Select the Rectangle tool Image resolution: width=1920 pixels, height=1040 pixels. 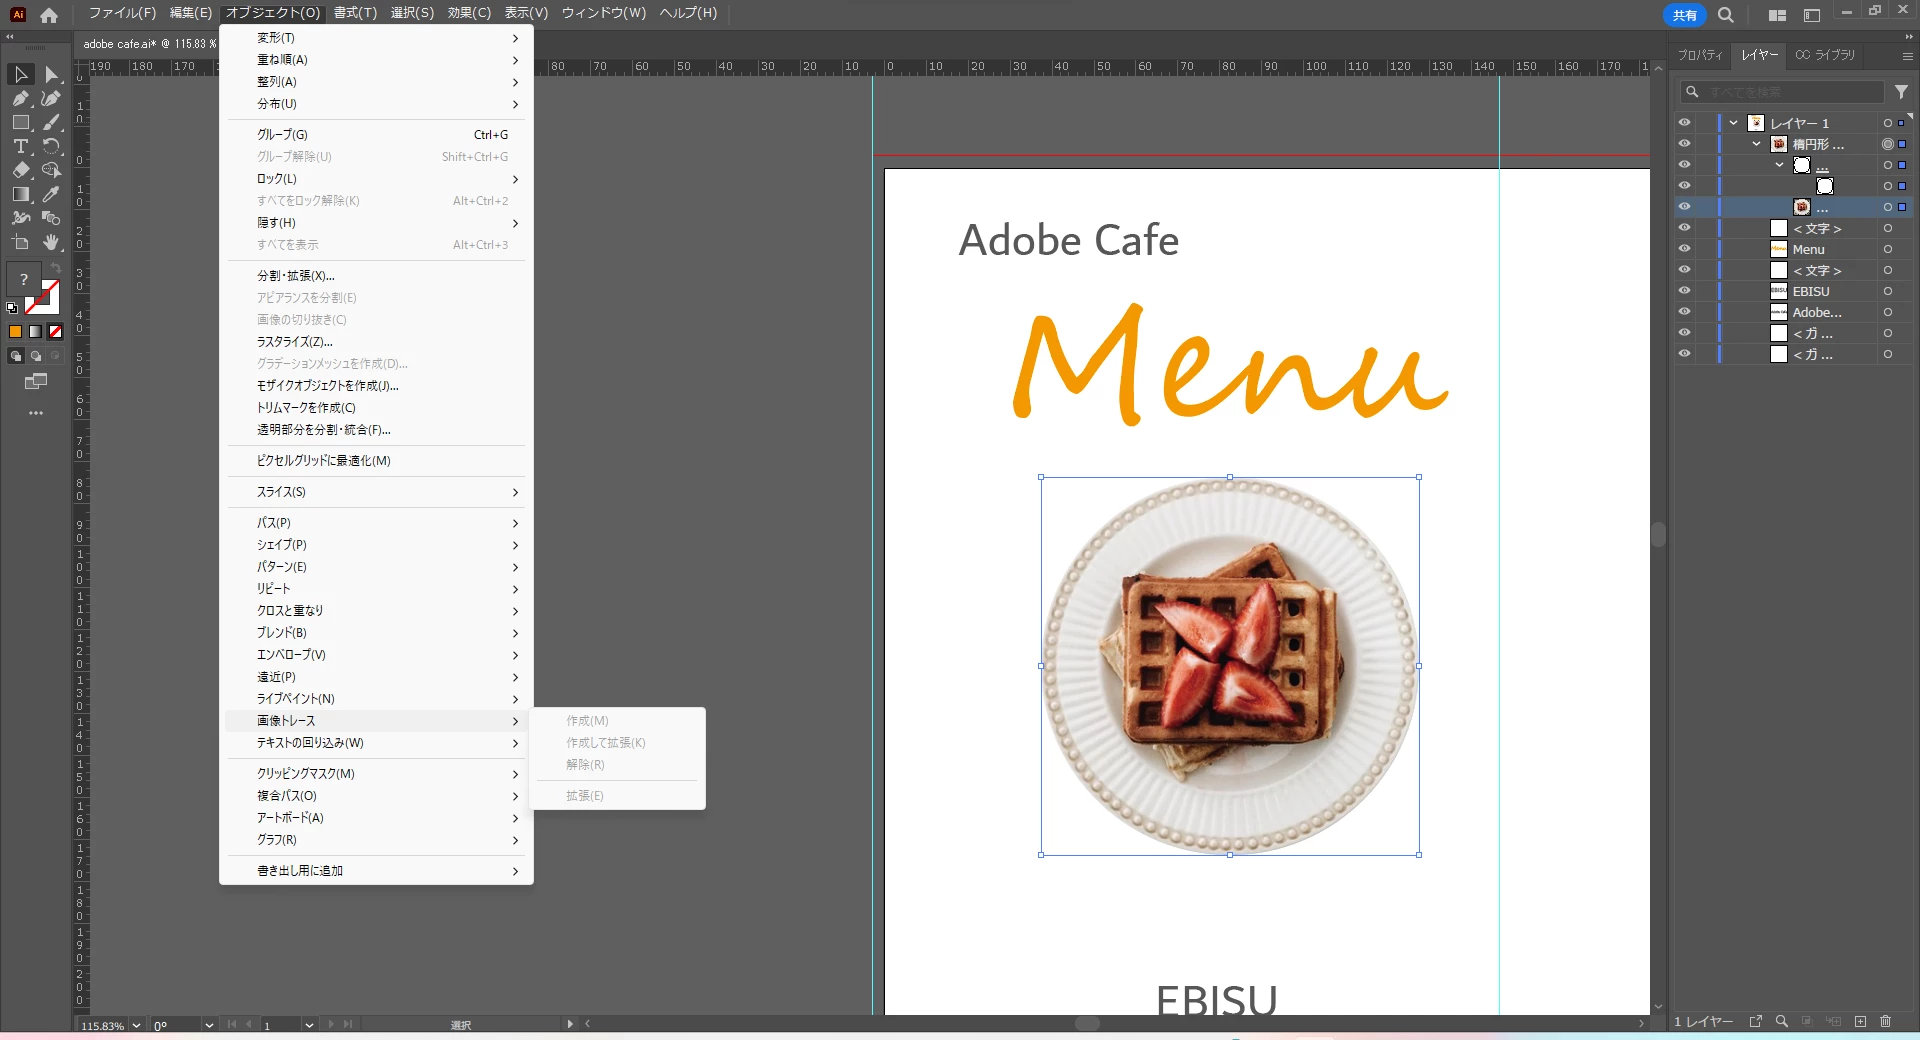pyautogui.click(x=21, y=123)
